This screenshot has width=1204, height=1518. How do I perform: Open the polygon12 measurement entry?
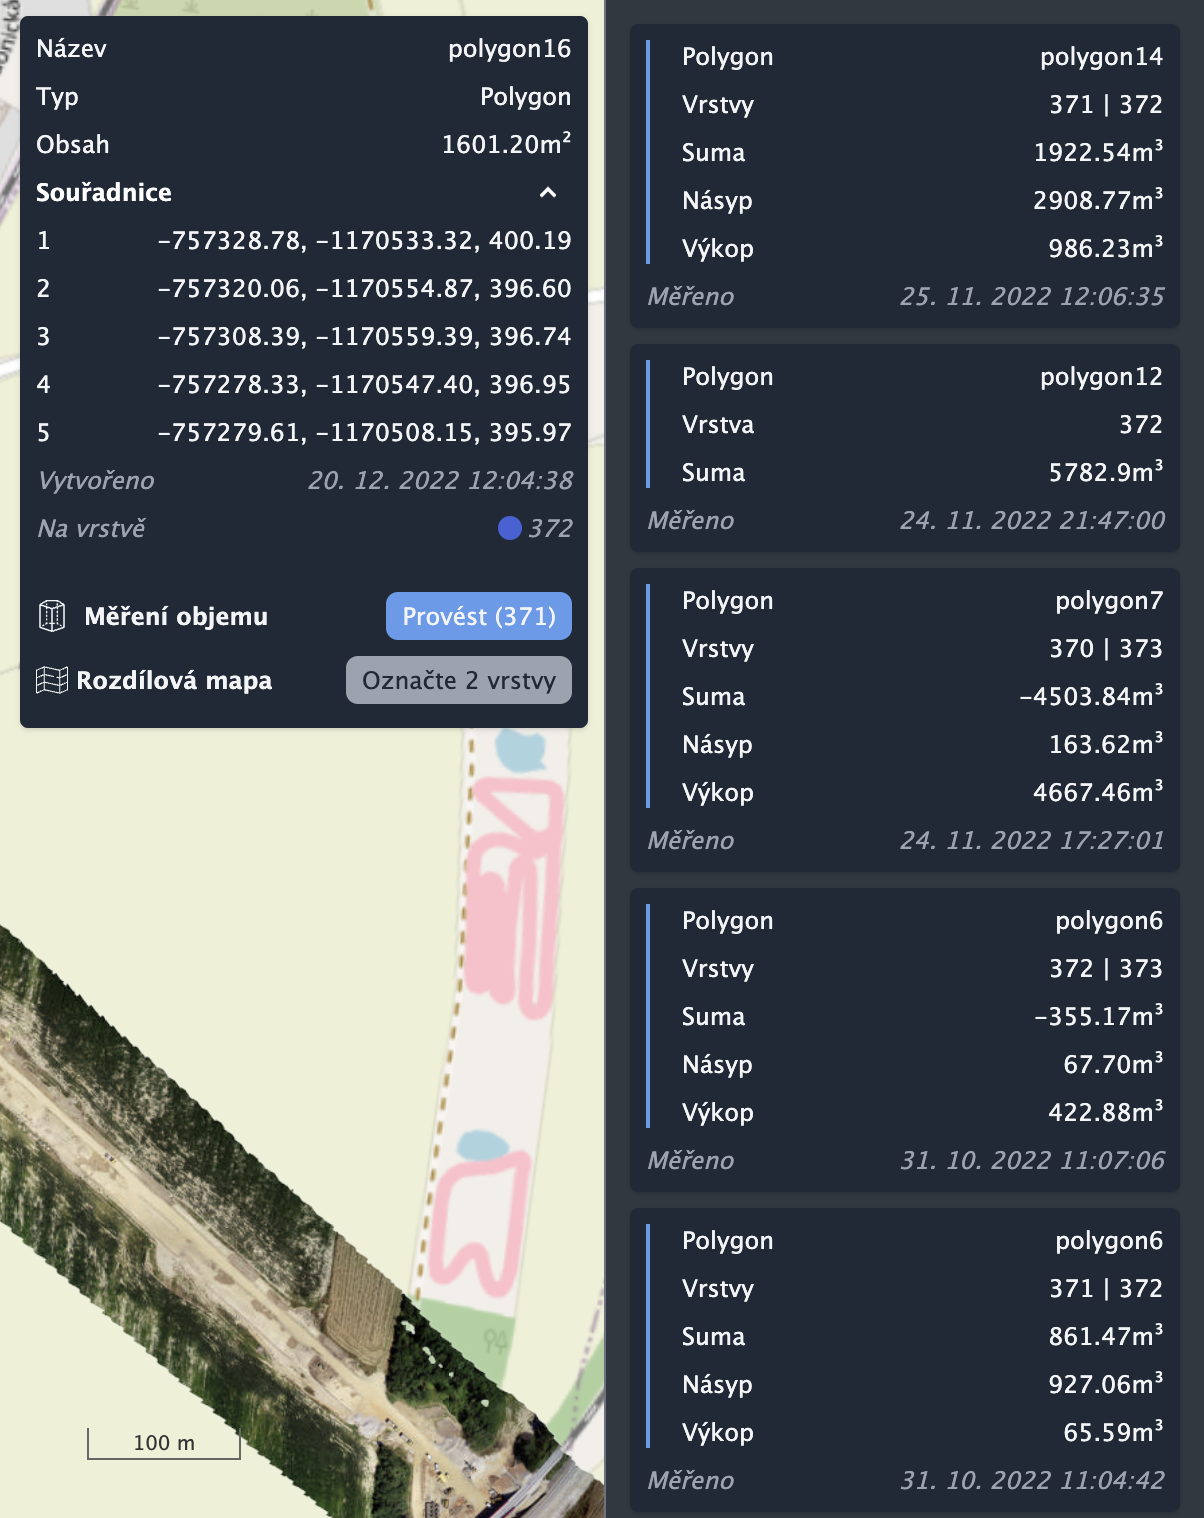[x=904, y=448]
